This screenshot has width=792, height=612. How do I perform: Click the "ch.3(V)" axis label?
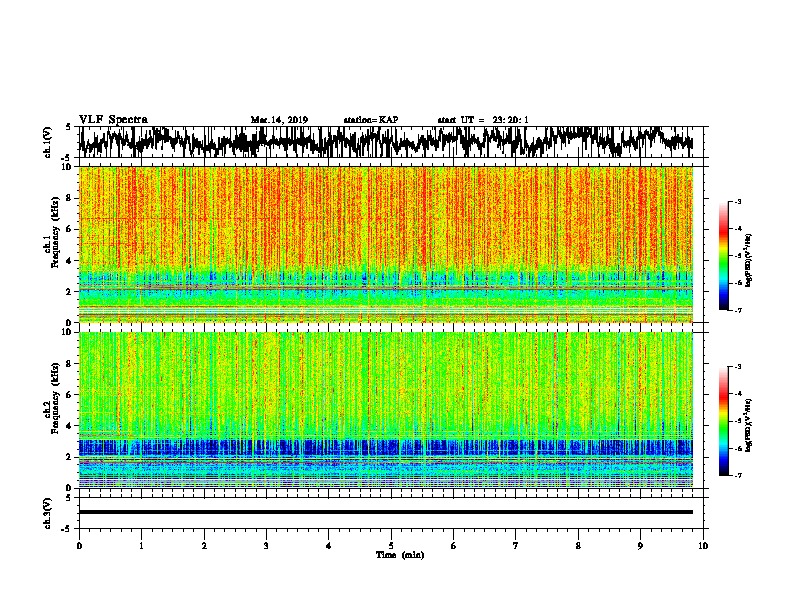(x=47, y=513)
